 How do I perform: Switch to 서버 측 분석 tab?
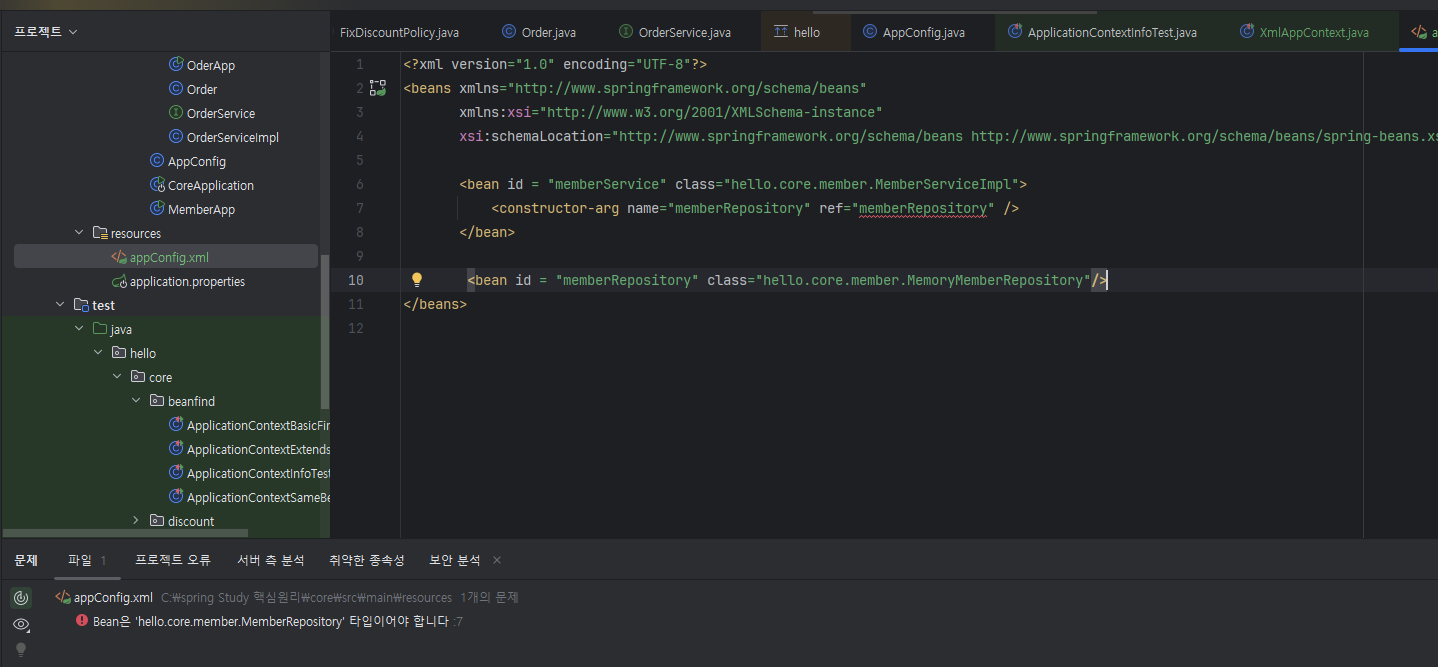click(x=270, y=560)
